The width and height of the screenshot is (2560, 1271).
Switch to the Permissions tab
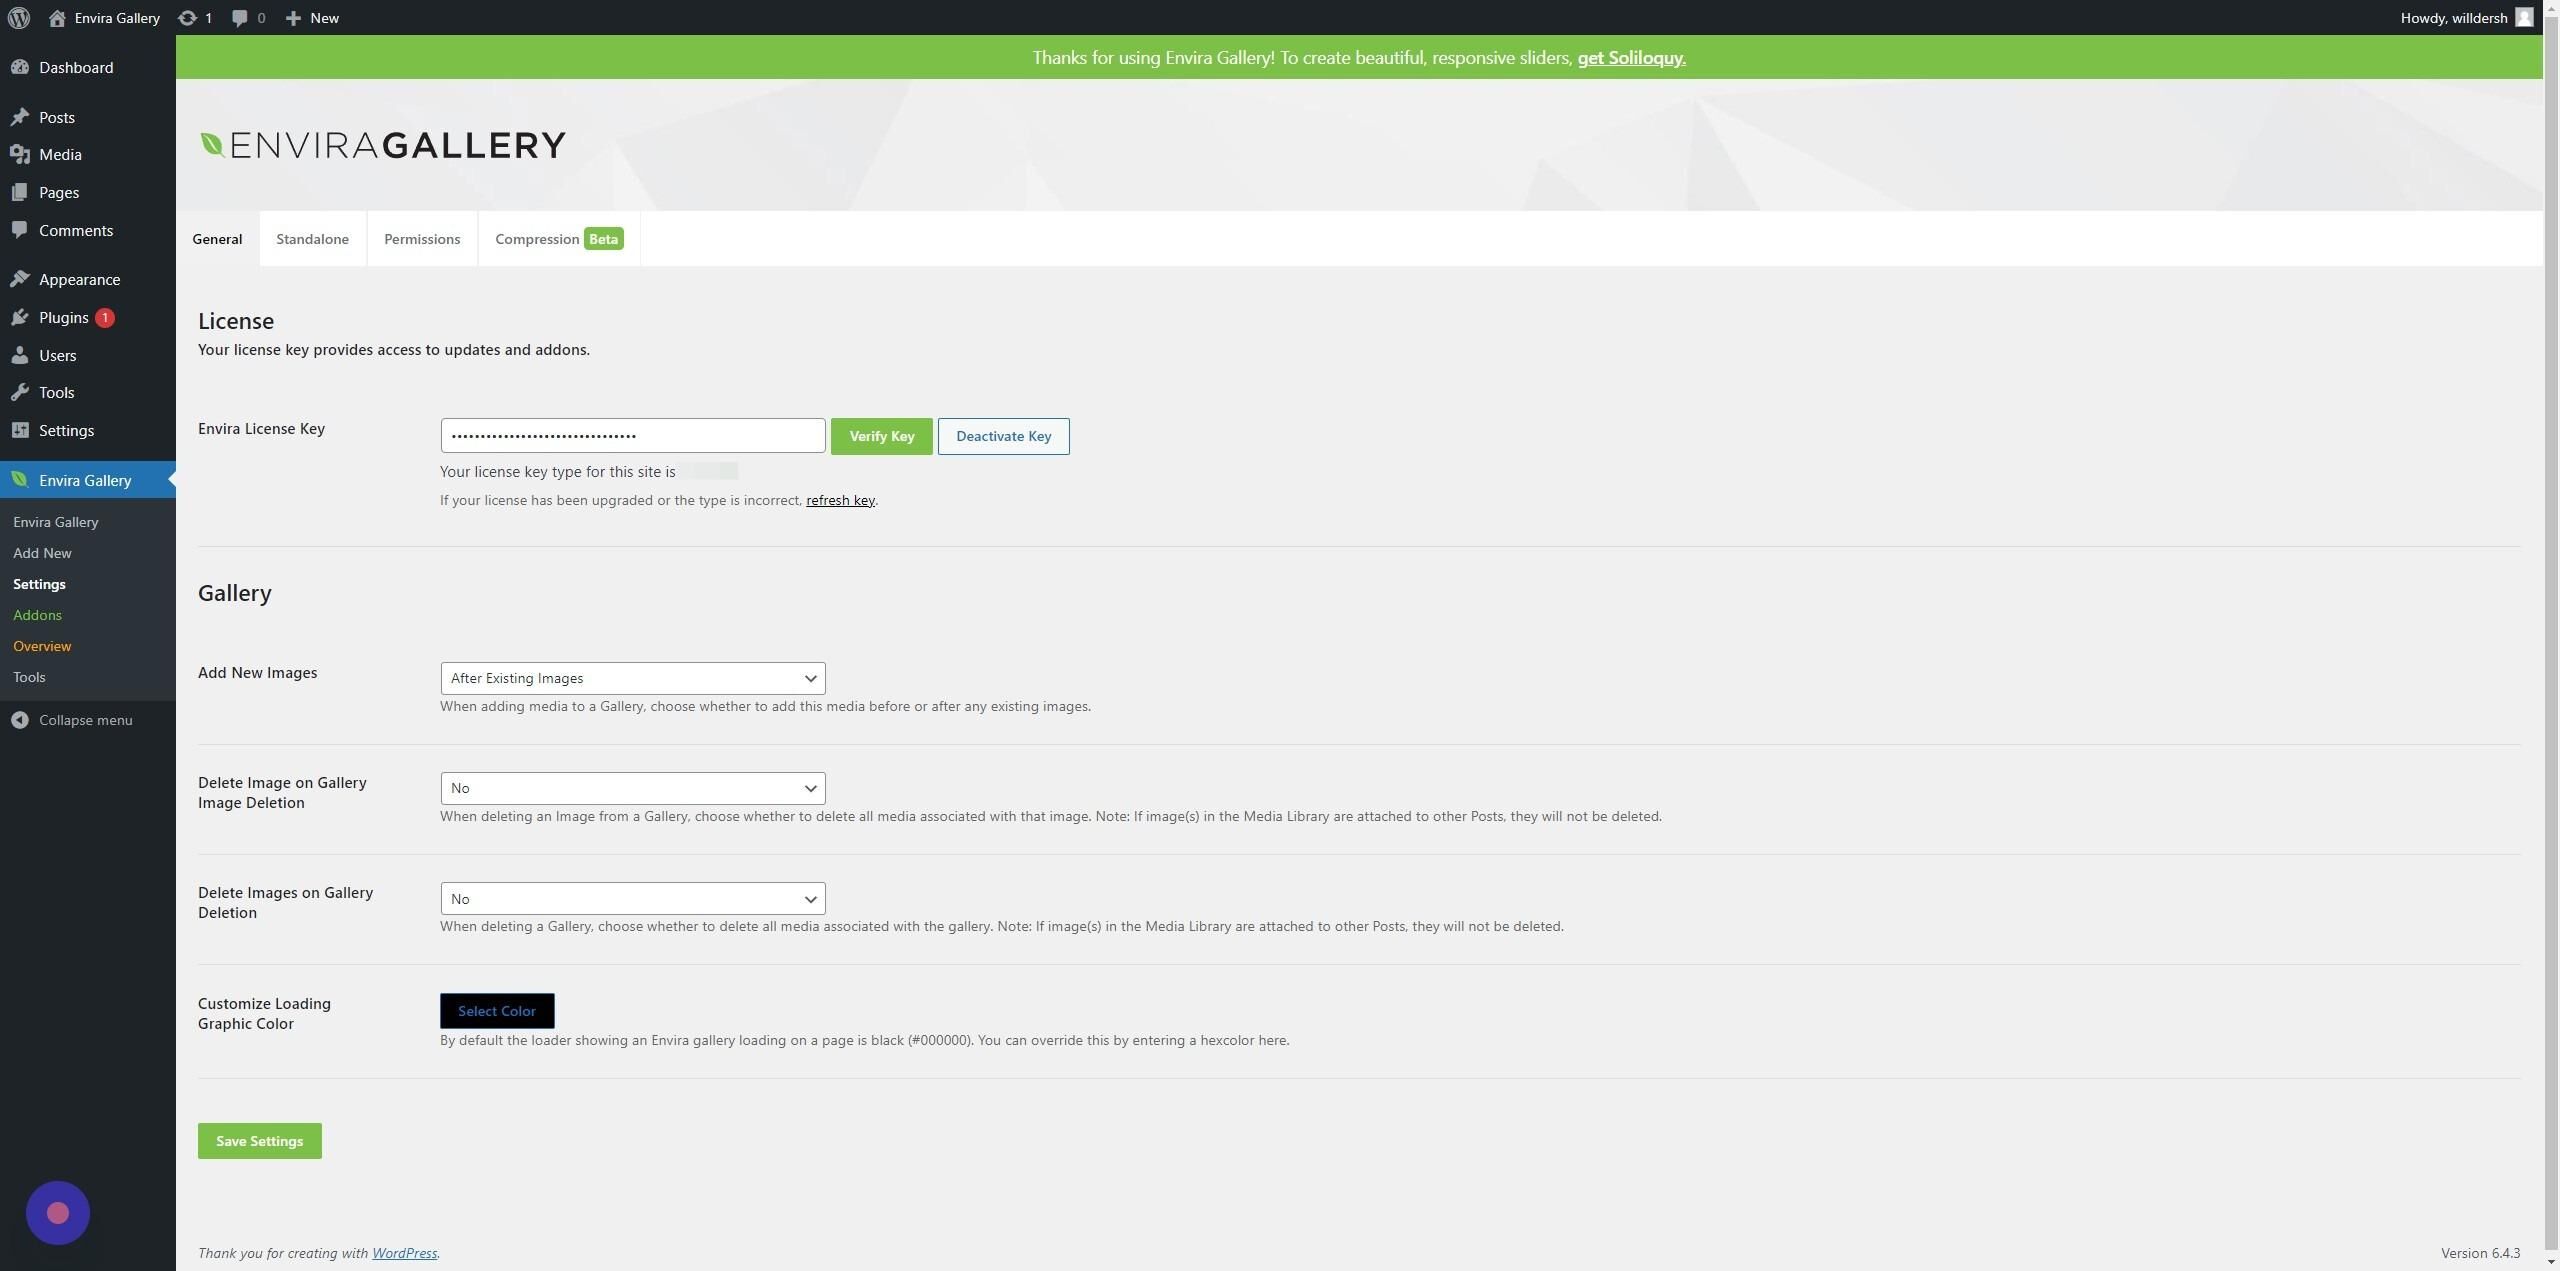tap(422, 239)
